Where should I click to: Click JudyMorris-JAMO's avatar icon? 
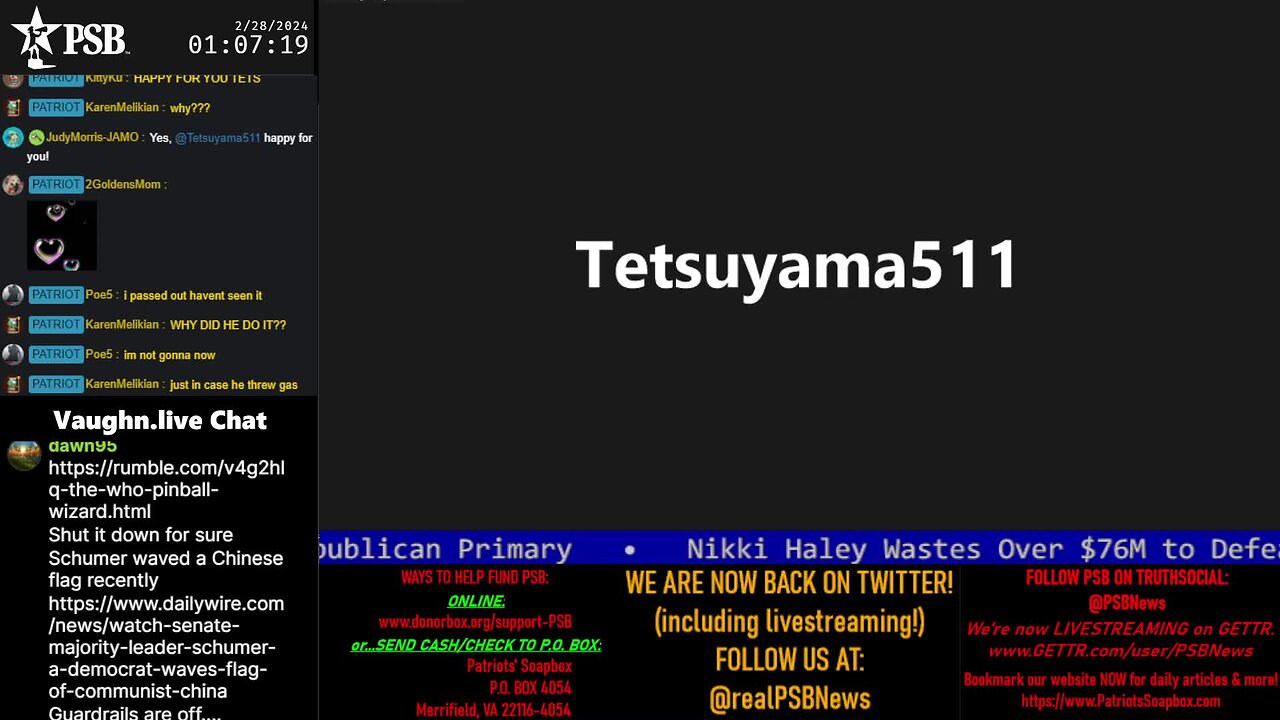coord(13,138)
